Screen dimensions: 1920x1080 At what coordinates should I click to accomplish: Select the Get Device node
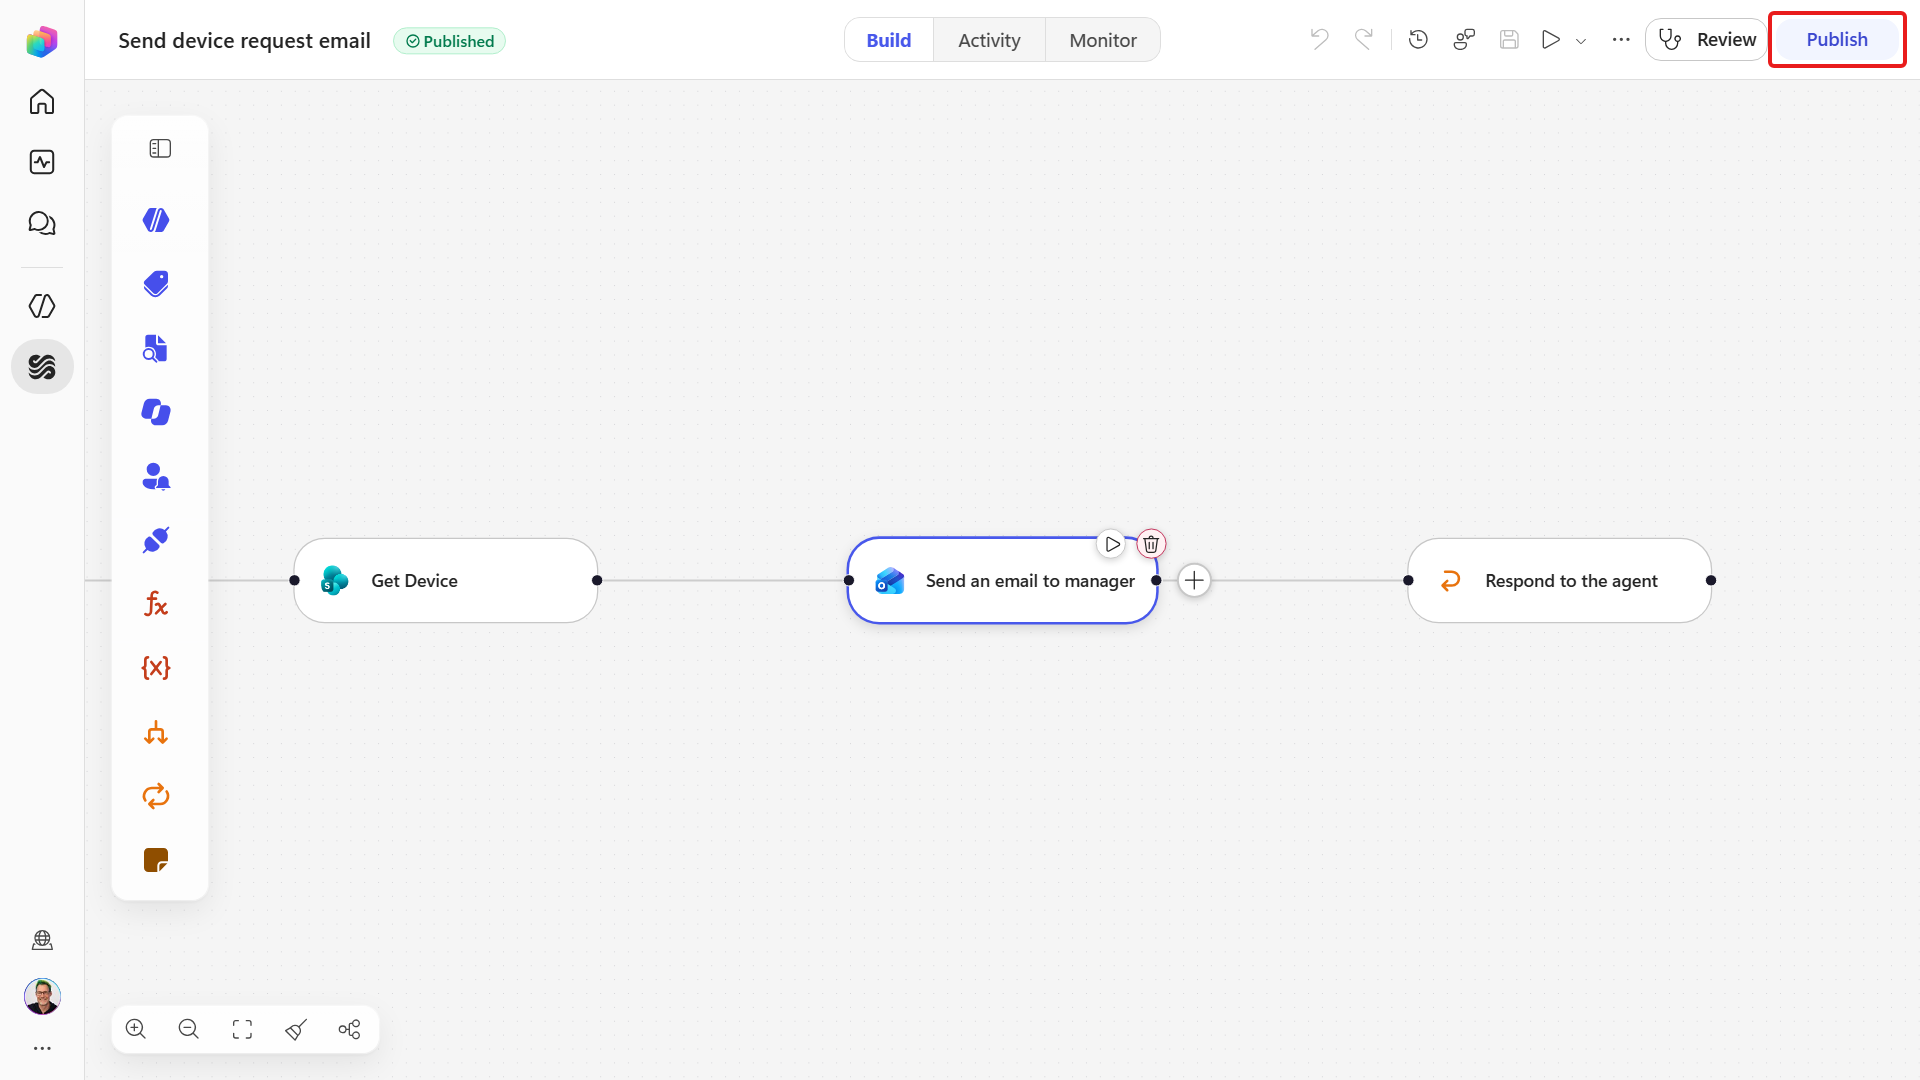[446, 580]
